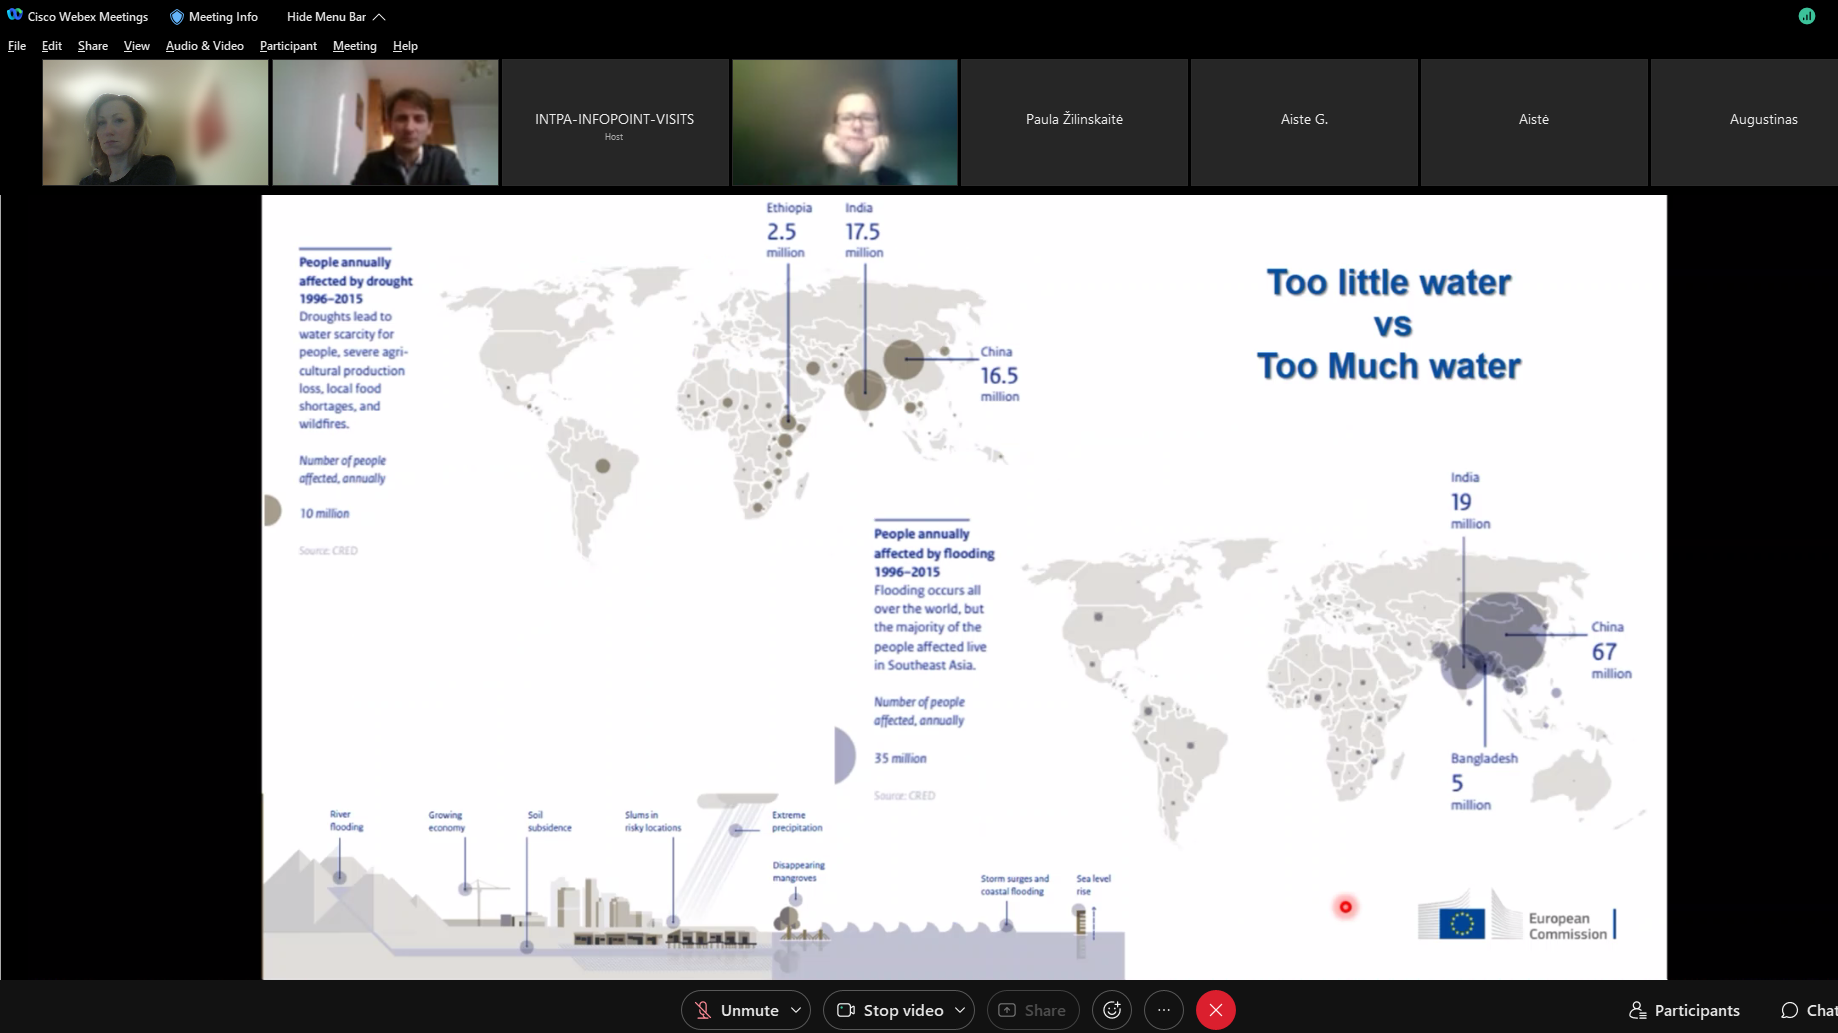Select Augustinas participant tile
The width and height of the screenshot is (1838, 1033).
point(1745,122)
